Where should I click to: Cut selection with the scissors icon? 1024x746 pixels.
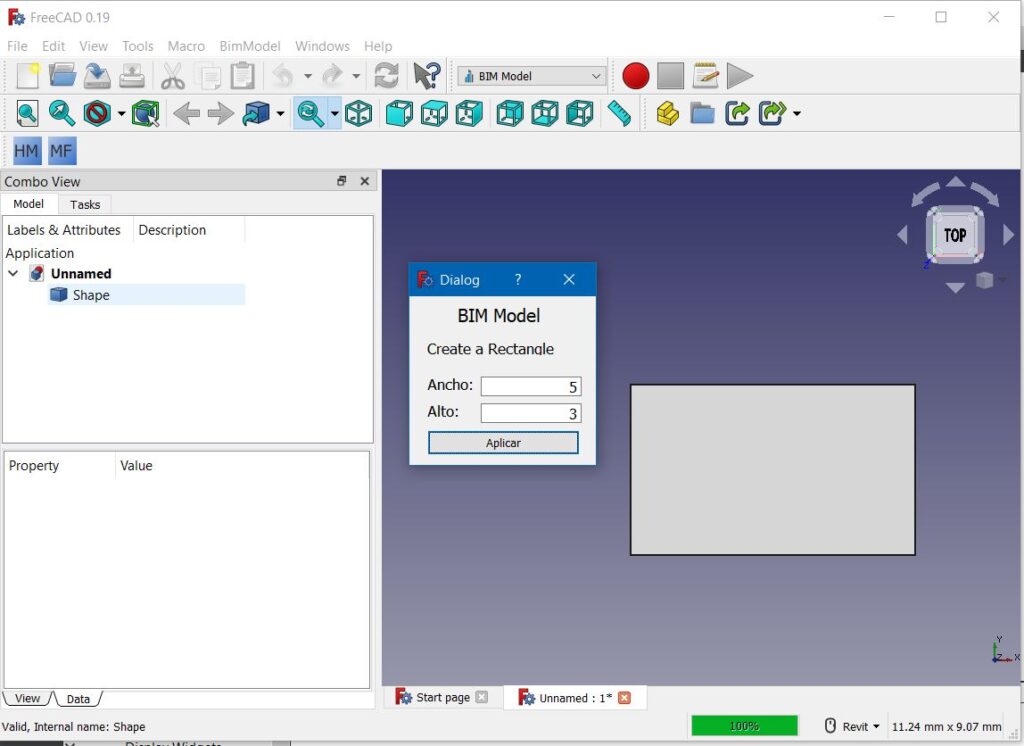coord(172,76)
